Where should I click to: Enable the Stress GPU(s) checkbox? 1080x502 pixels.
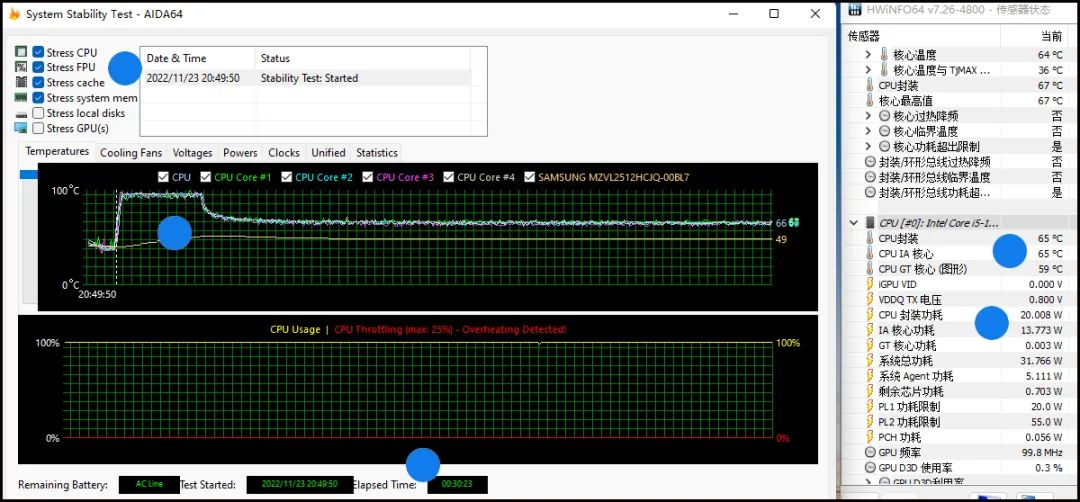[x=38, y=128]
